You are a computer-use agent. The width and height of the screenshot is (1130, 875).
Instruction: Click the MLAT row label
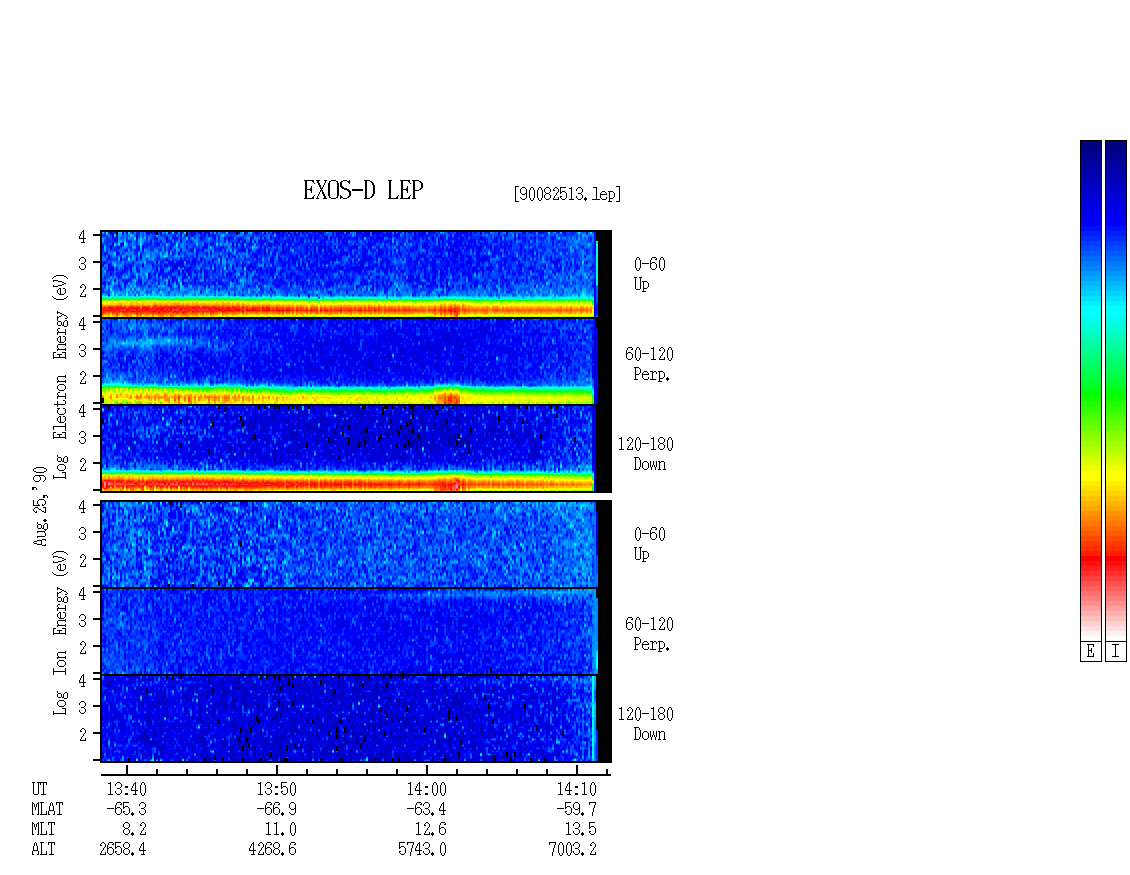pyautogui.click(x=47, y=809)
